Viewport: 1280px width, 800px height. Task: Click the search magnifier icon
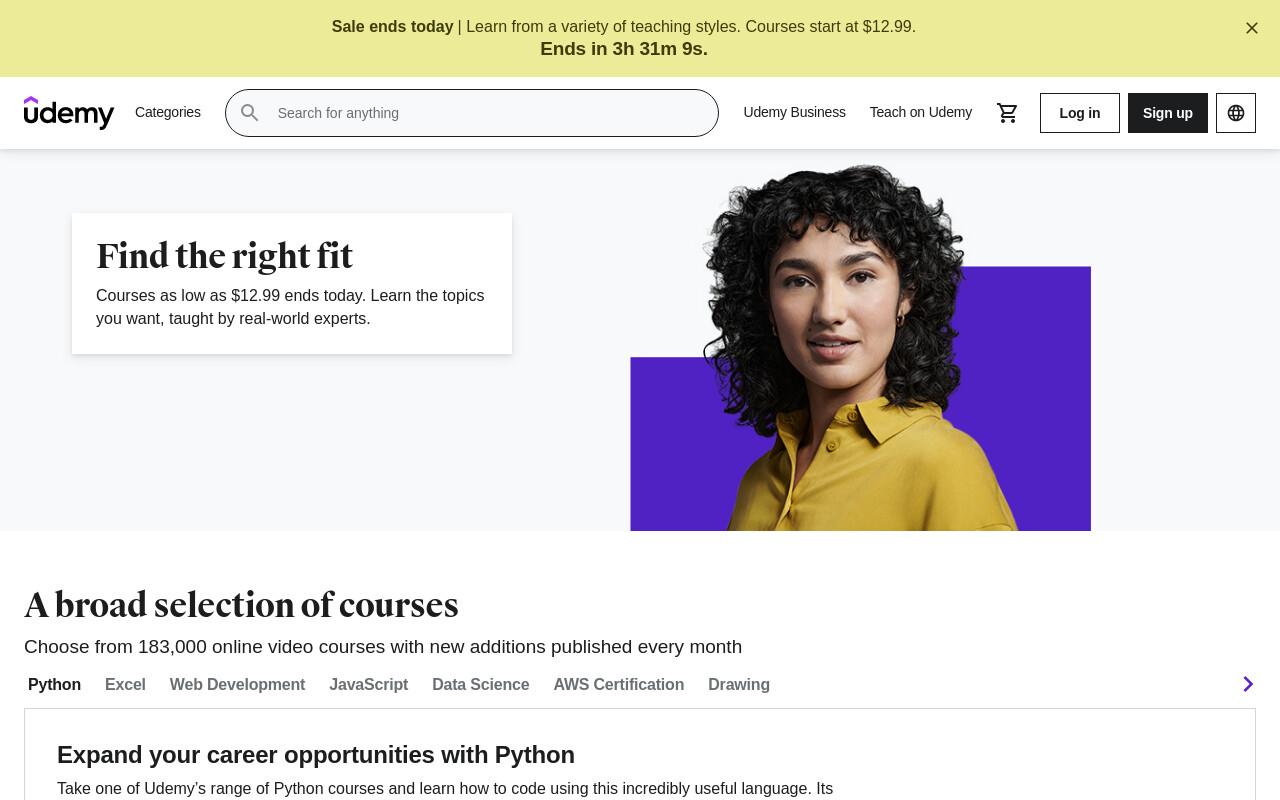coord(250,113)
